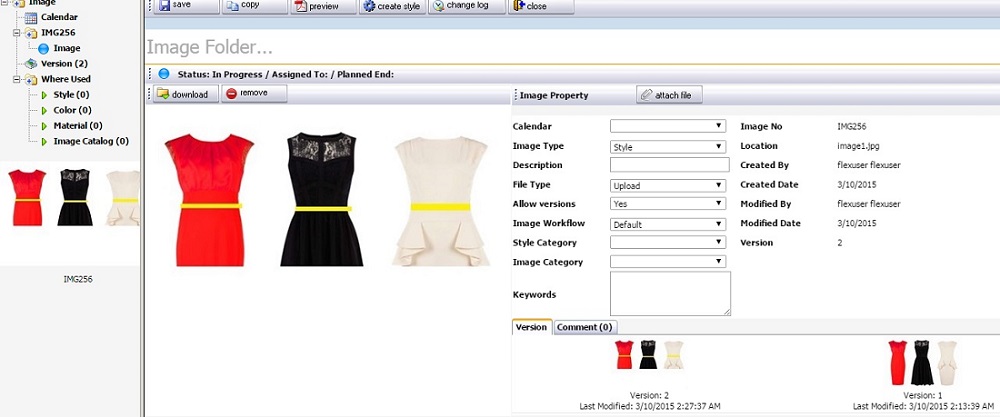The width and height of the screenshot is (1000, 417).
Task: Click the Image No value IMG256
Action: pos(851,127)
